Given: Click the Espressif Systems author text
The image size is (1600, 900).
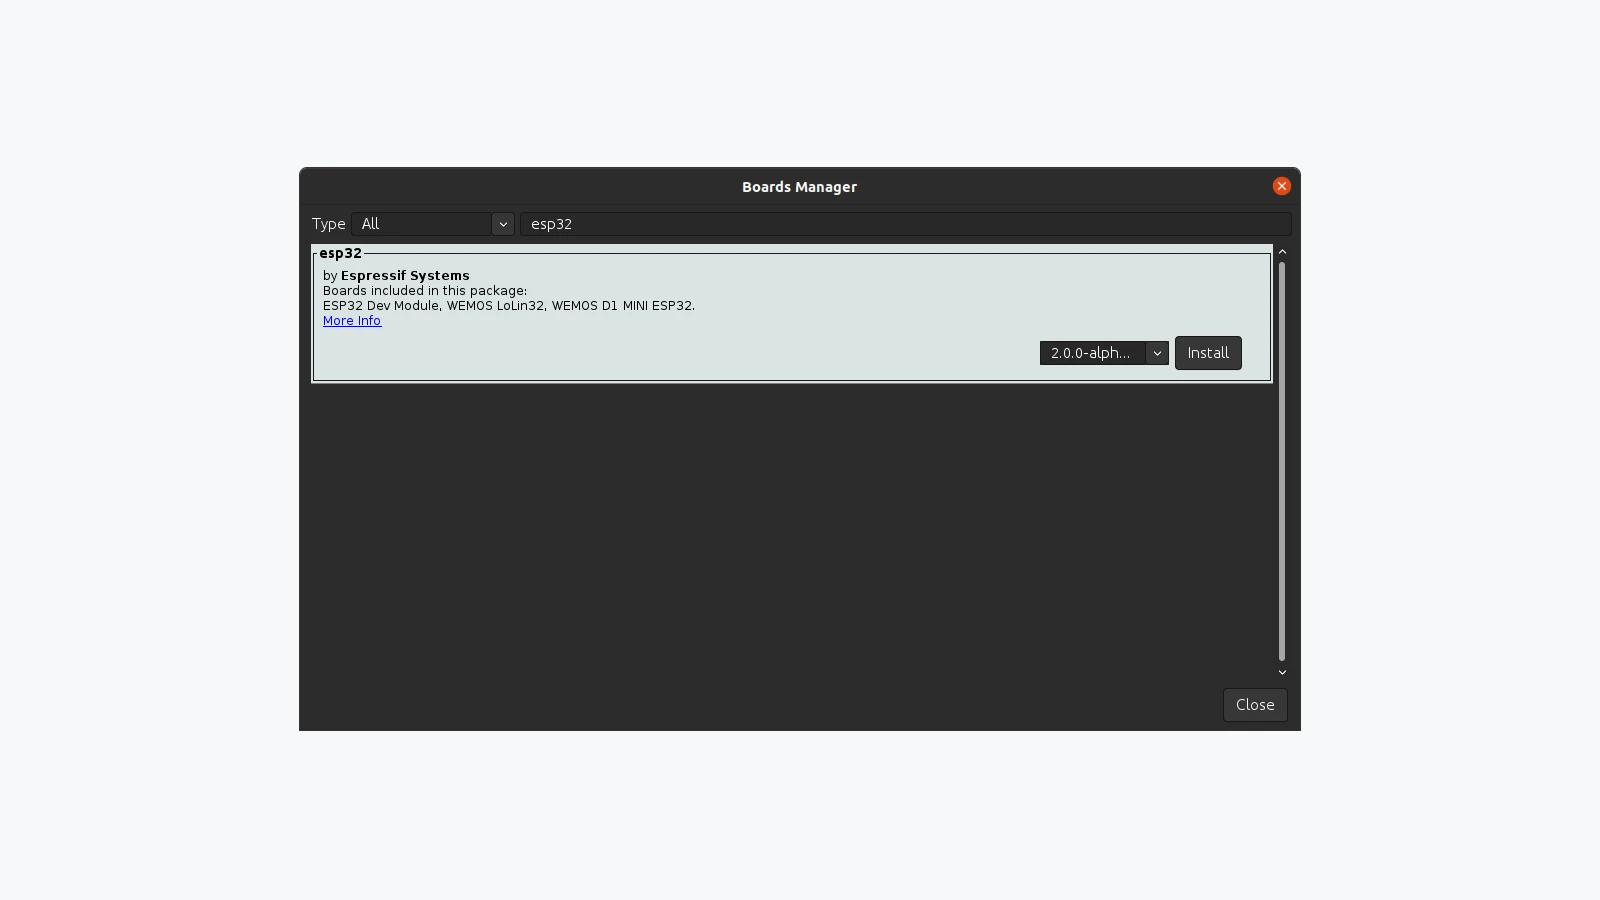Looking at the screenshot, I should (405, 276).
